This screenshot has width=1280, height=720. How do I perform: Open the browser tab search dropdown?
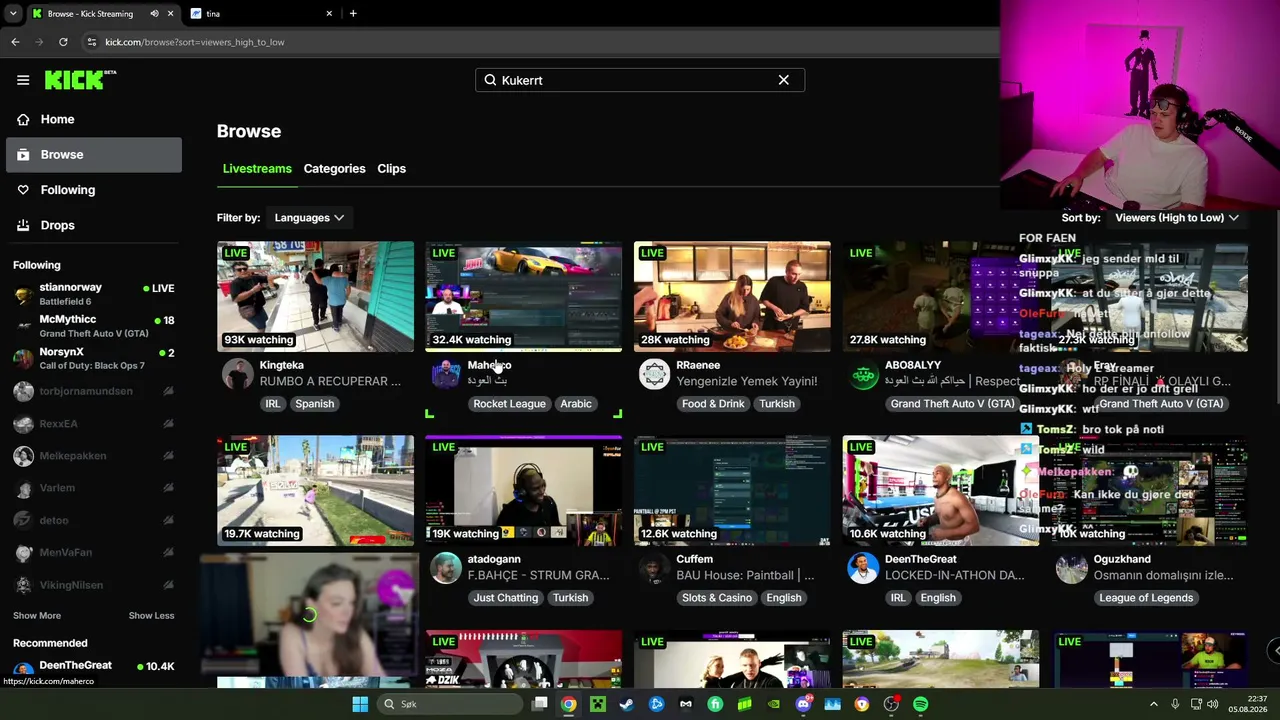[x=13, y=13]
